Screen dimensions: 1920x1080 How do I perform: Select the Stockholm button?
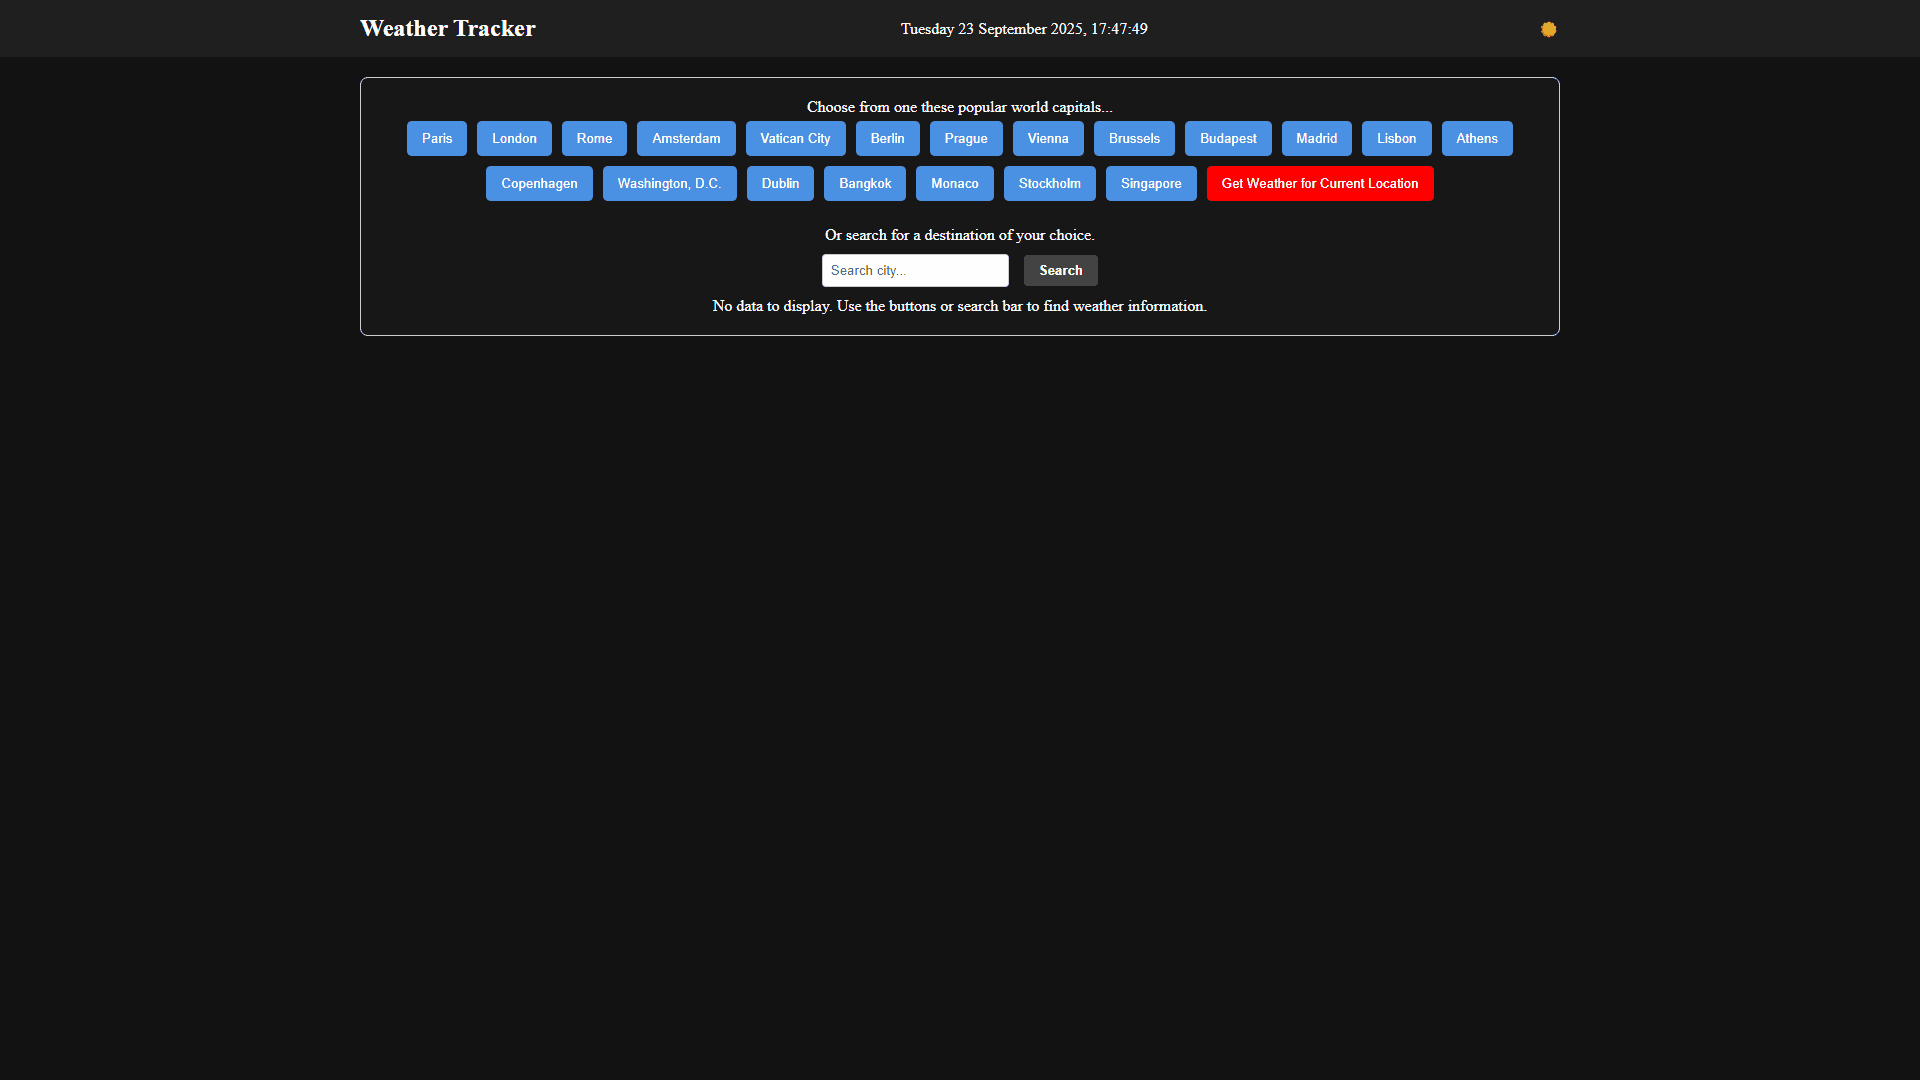pos(1049,183)
